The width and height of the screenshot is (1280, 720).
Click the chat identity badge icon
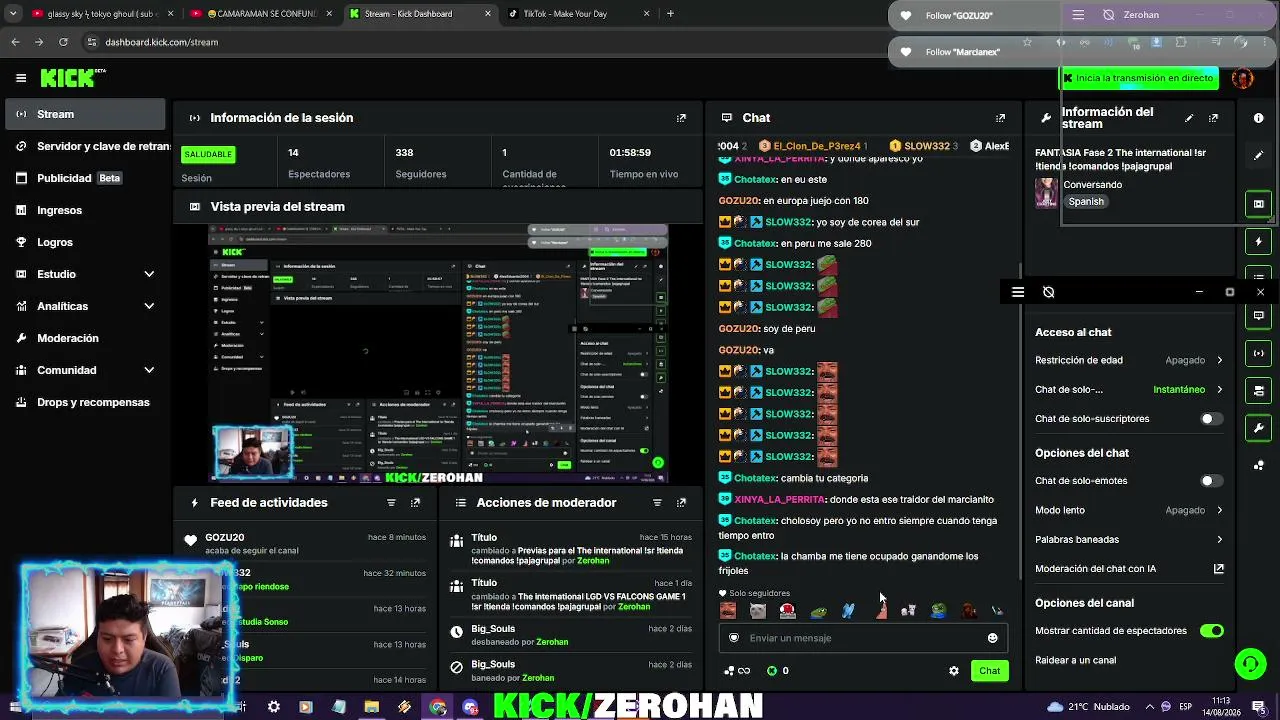(733, 638)
